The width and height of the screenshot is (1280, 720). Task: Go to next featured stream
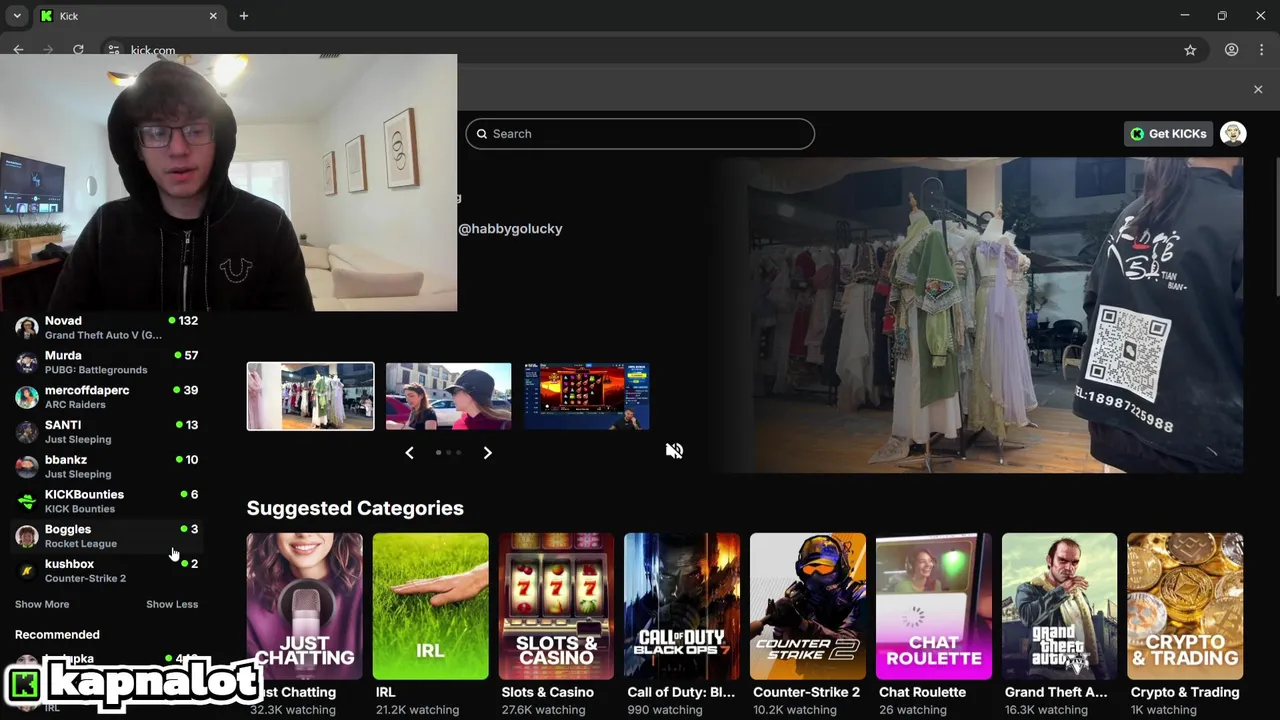[487, 453]
